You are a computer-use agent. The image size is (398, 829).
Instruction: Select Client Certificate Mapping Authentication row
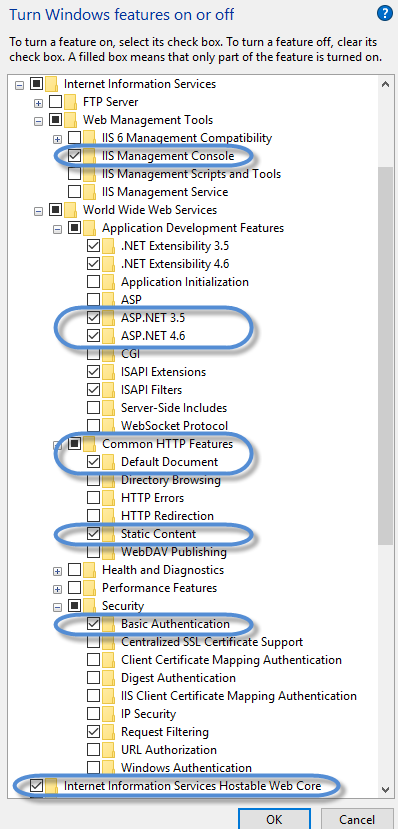click(231, 659)
